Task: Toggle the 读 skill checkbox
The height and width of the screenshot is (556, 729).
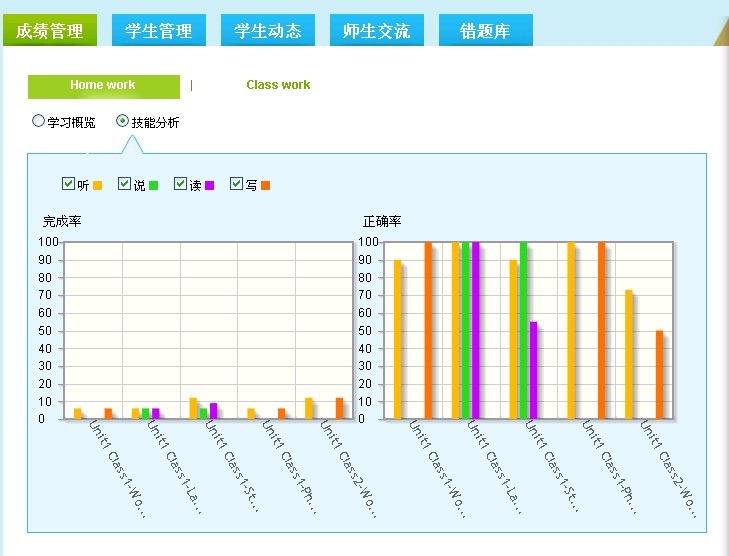Action: pos(181,184)
